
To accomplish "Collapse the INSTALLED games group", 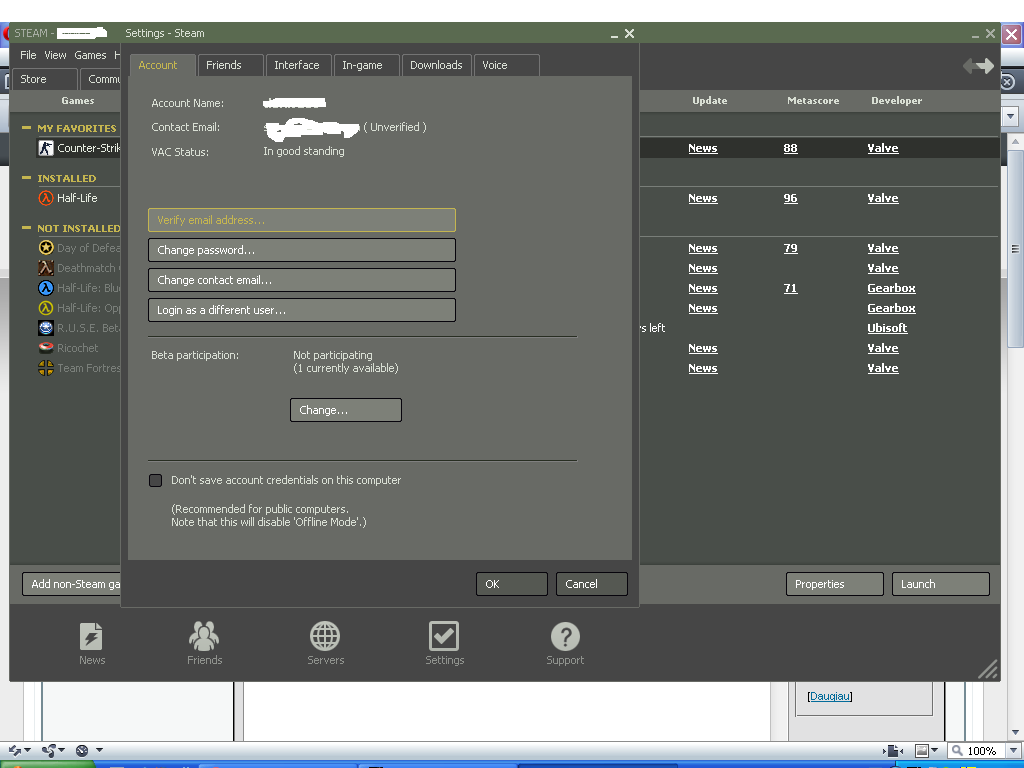I will coord(26,178).
